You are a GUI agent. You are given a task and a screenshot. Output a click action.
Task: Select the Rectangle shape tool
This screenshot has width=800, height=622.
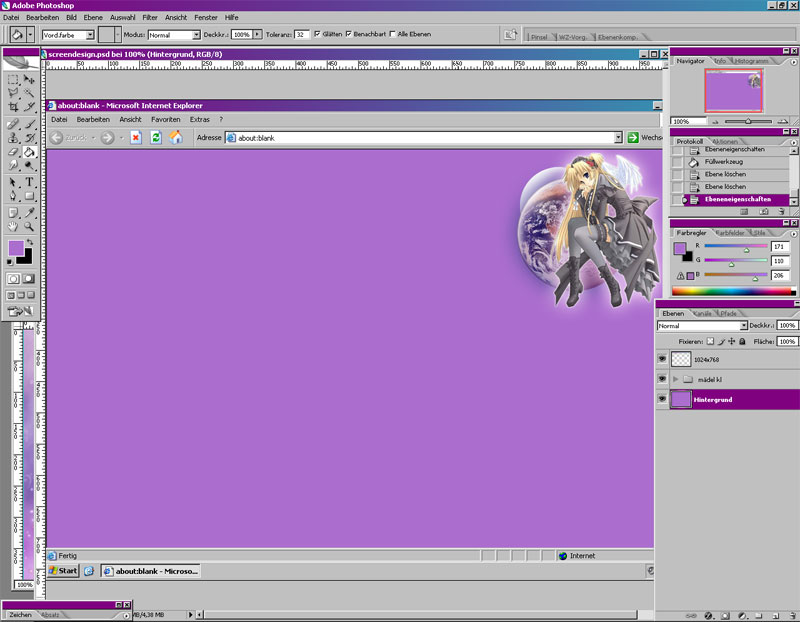click(30, 196)
